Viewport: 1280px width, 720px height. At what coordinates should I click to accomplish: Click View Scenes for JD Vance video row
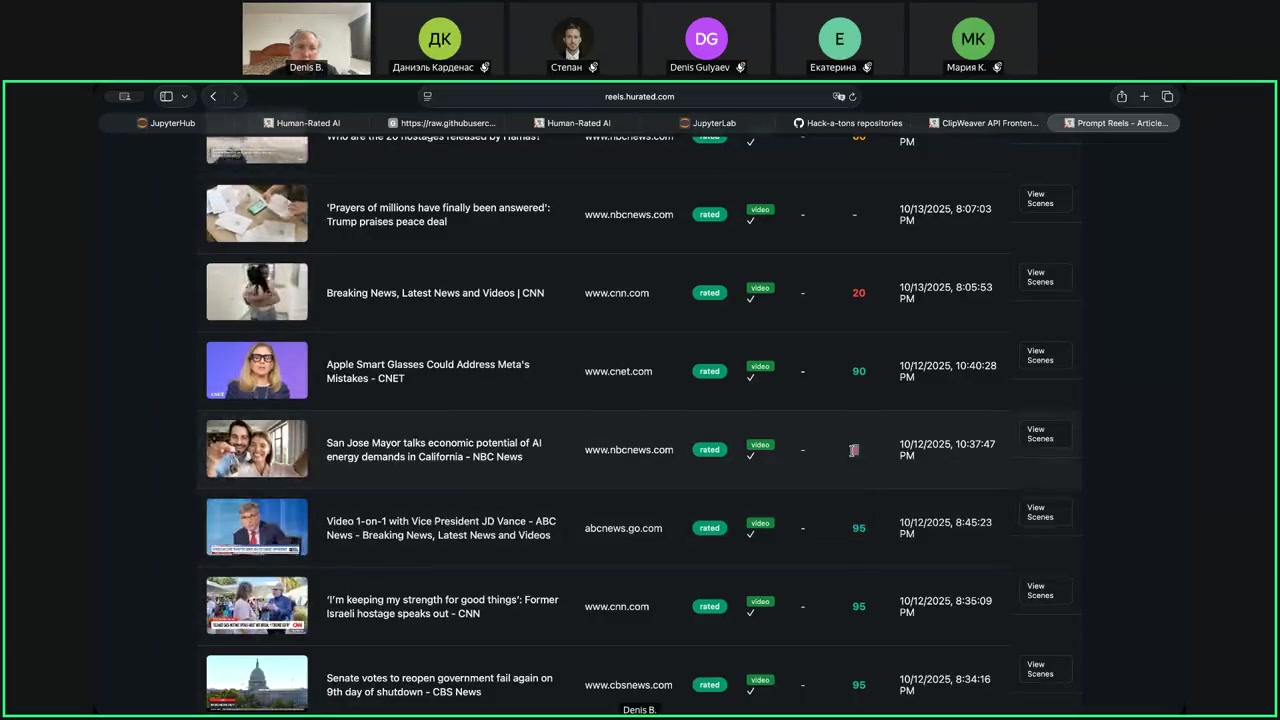point(1040,513)
